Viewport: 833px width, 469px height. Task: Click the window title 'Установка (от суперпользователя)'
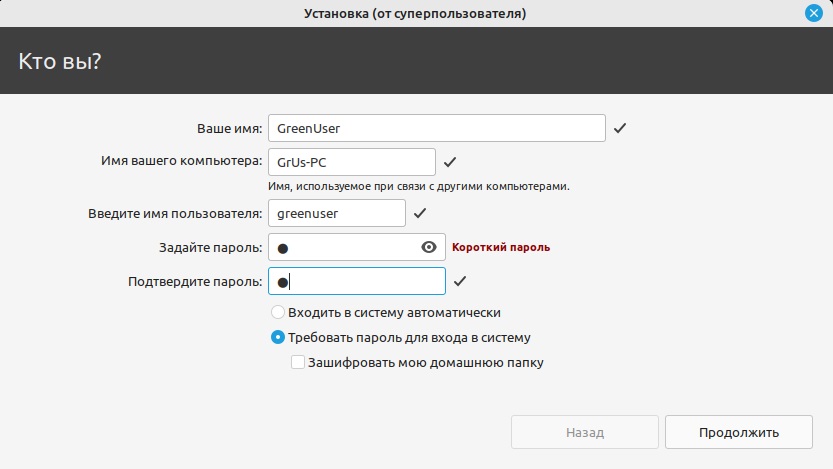[x=415, y=14]
